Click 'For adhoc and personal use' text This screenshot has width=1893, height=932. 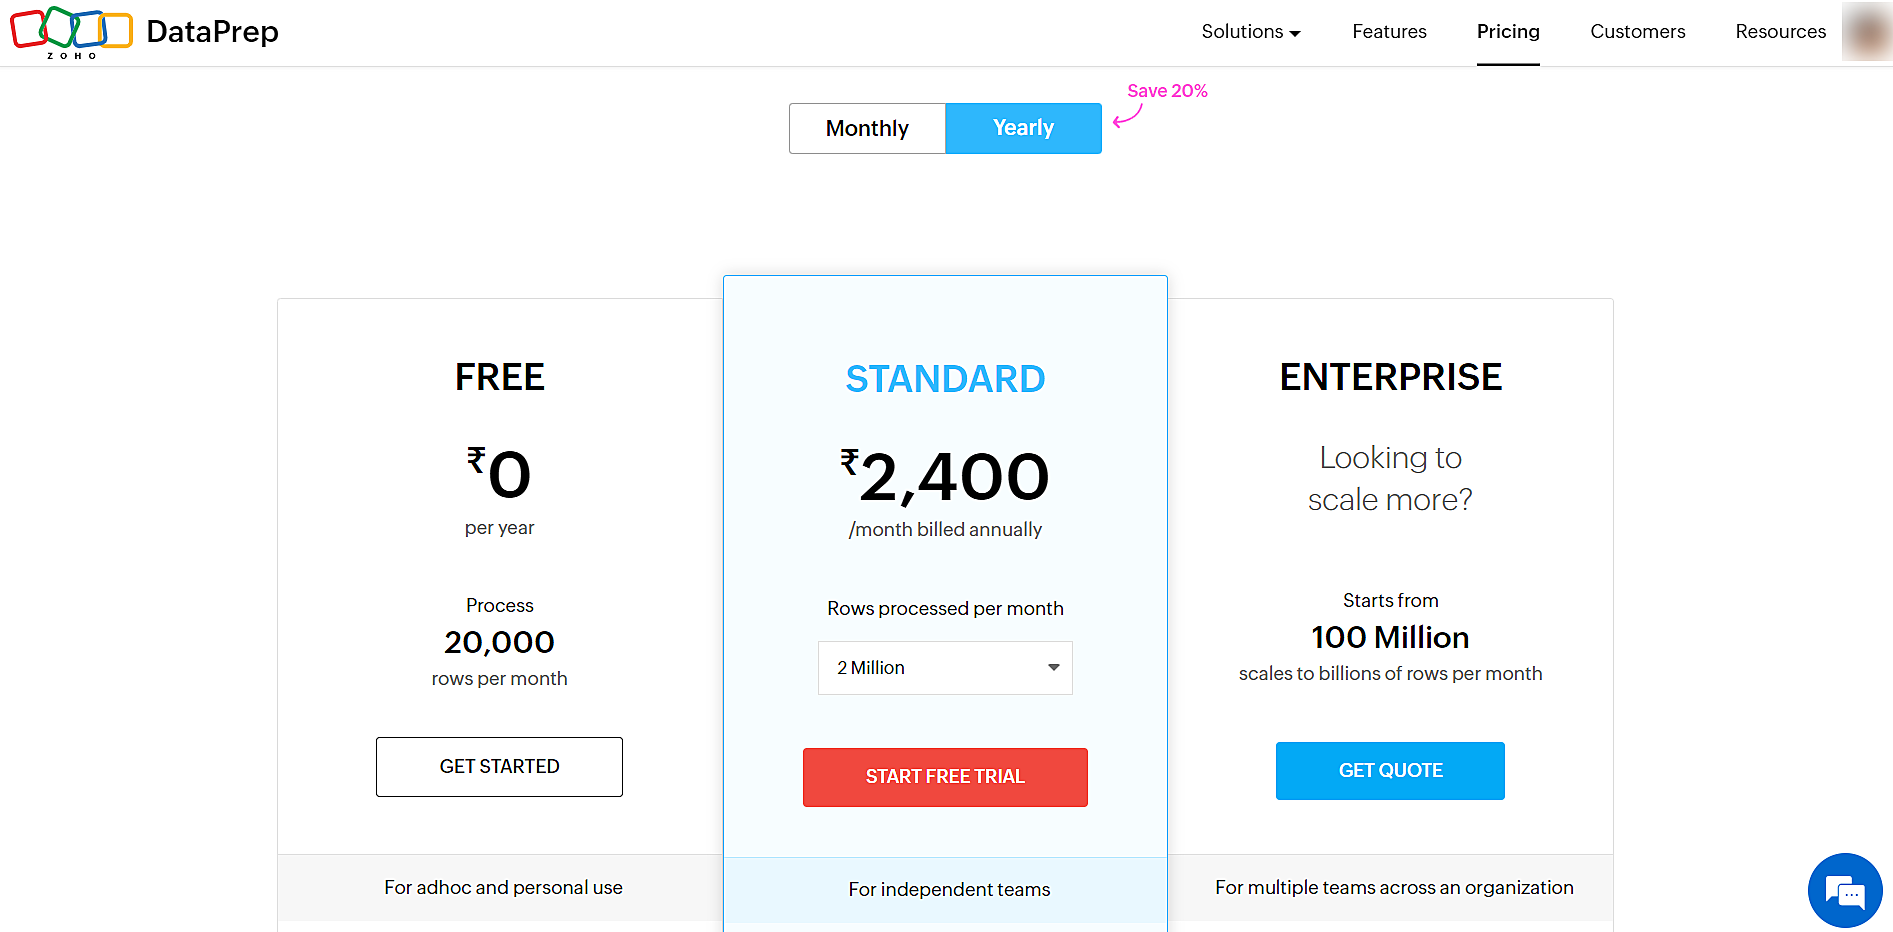pos(503,888)
